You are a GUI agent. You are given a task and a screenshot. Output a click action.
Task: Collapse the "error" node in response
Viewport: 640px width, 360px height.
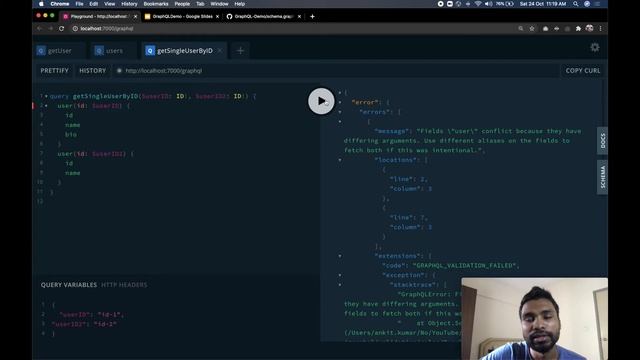[x=340, y=102]
